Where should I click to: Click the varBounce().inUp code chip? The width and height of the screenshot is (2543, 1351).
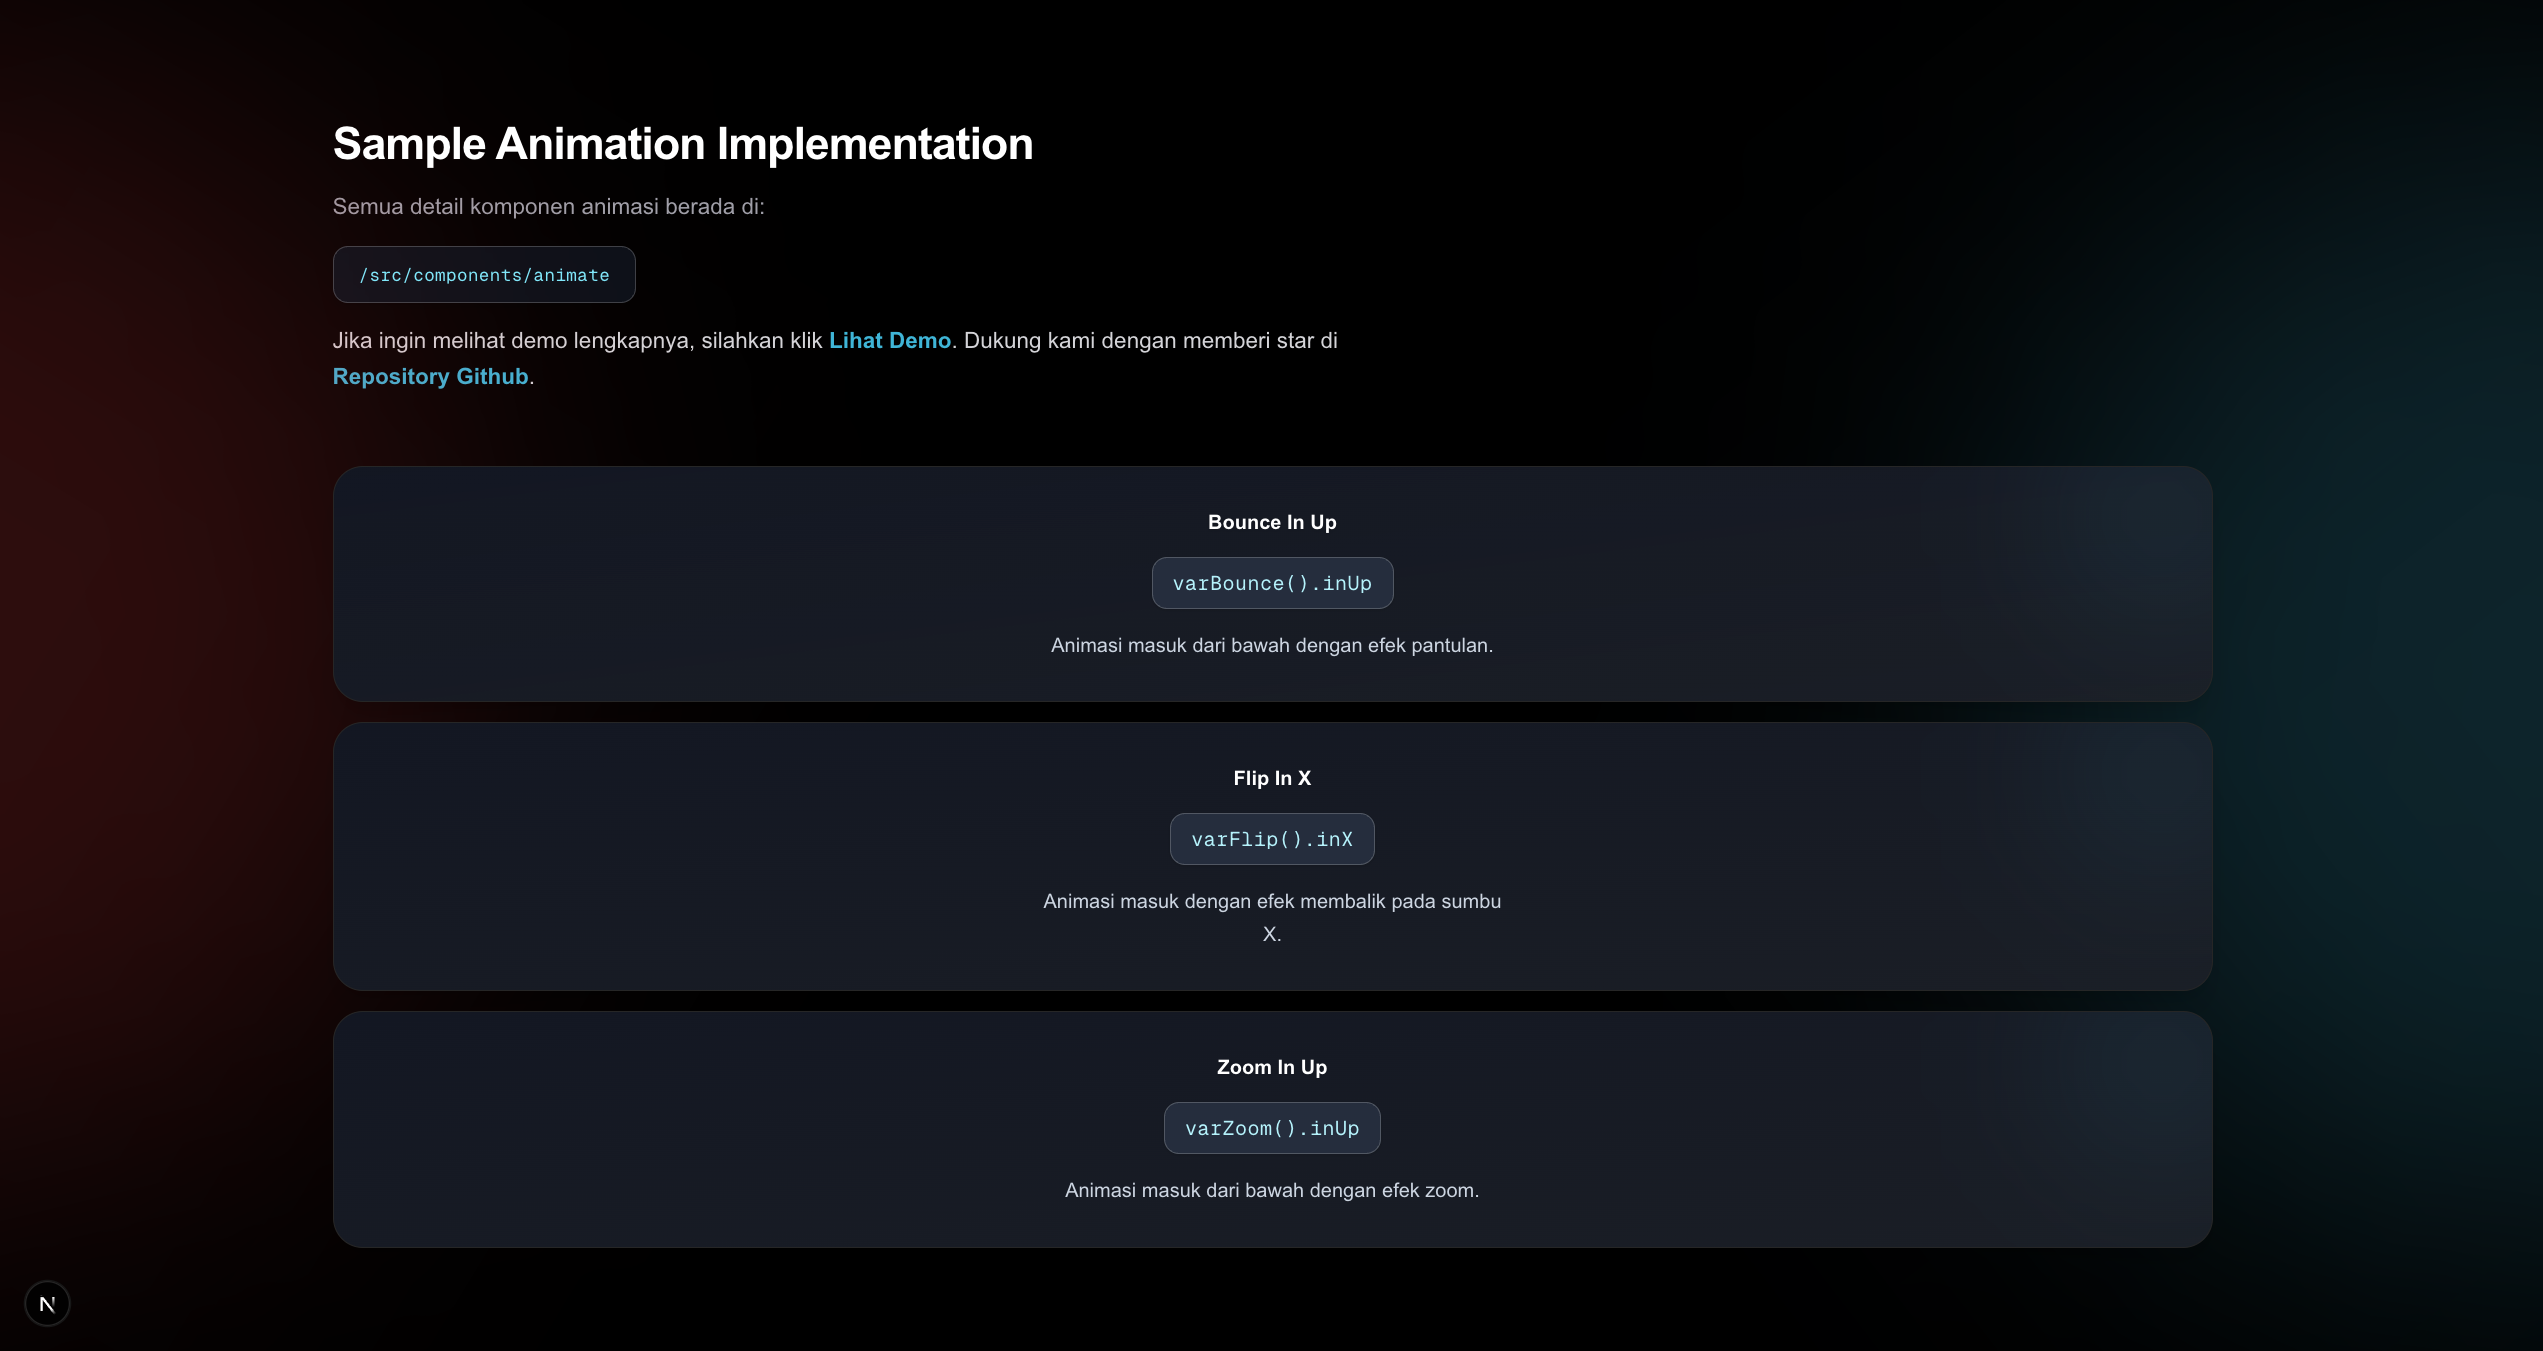click(x=1271, y=583)
